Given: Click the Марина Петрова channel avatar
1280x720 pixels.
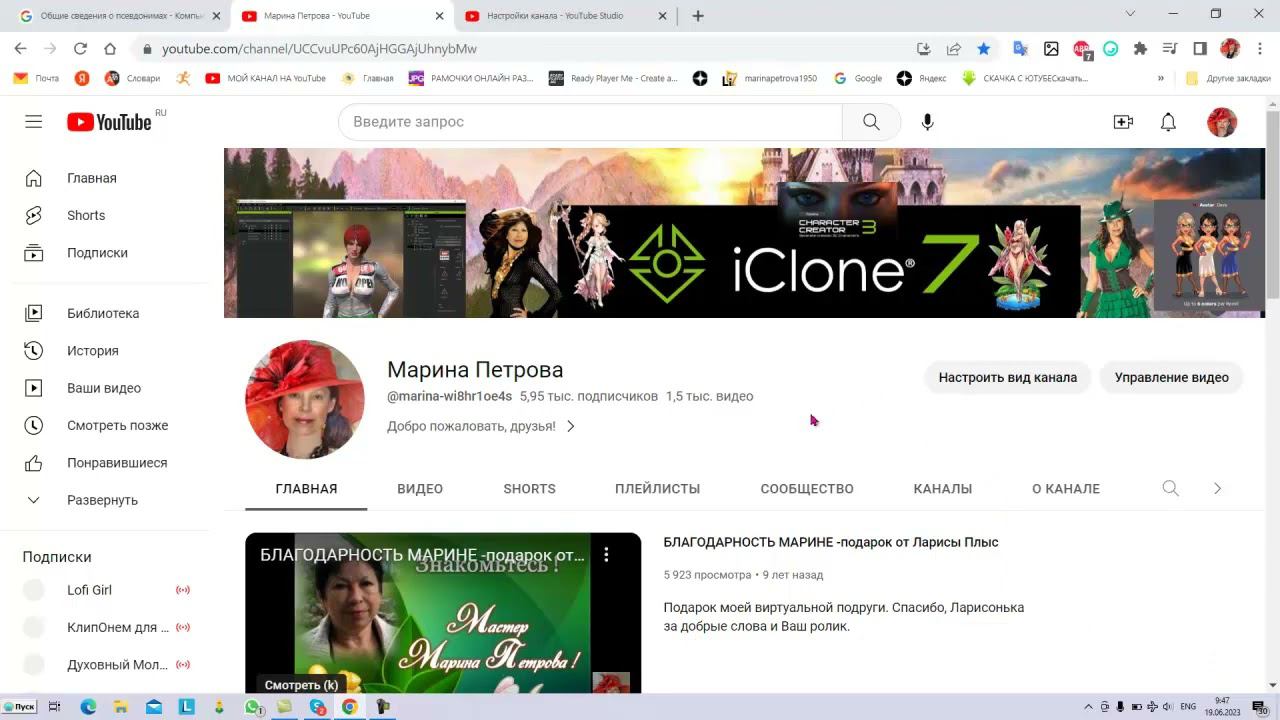Looking at the screenshot, I should 305,400.
